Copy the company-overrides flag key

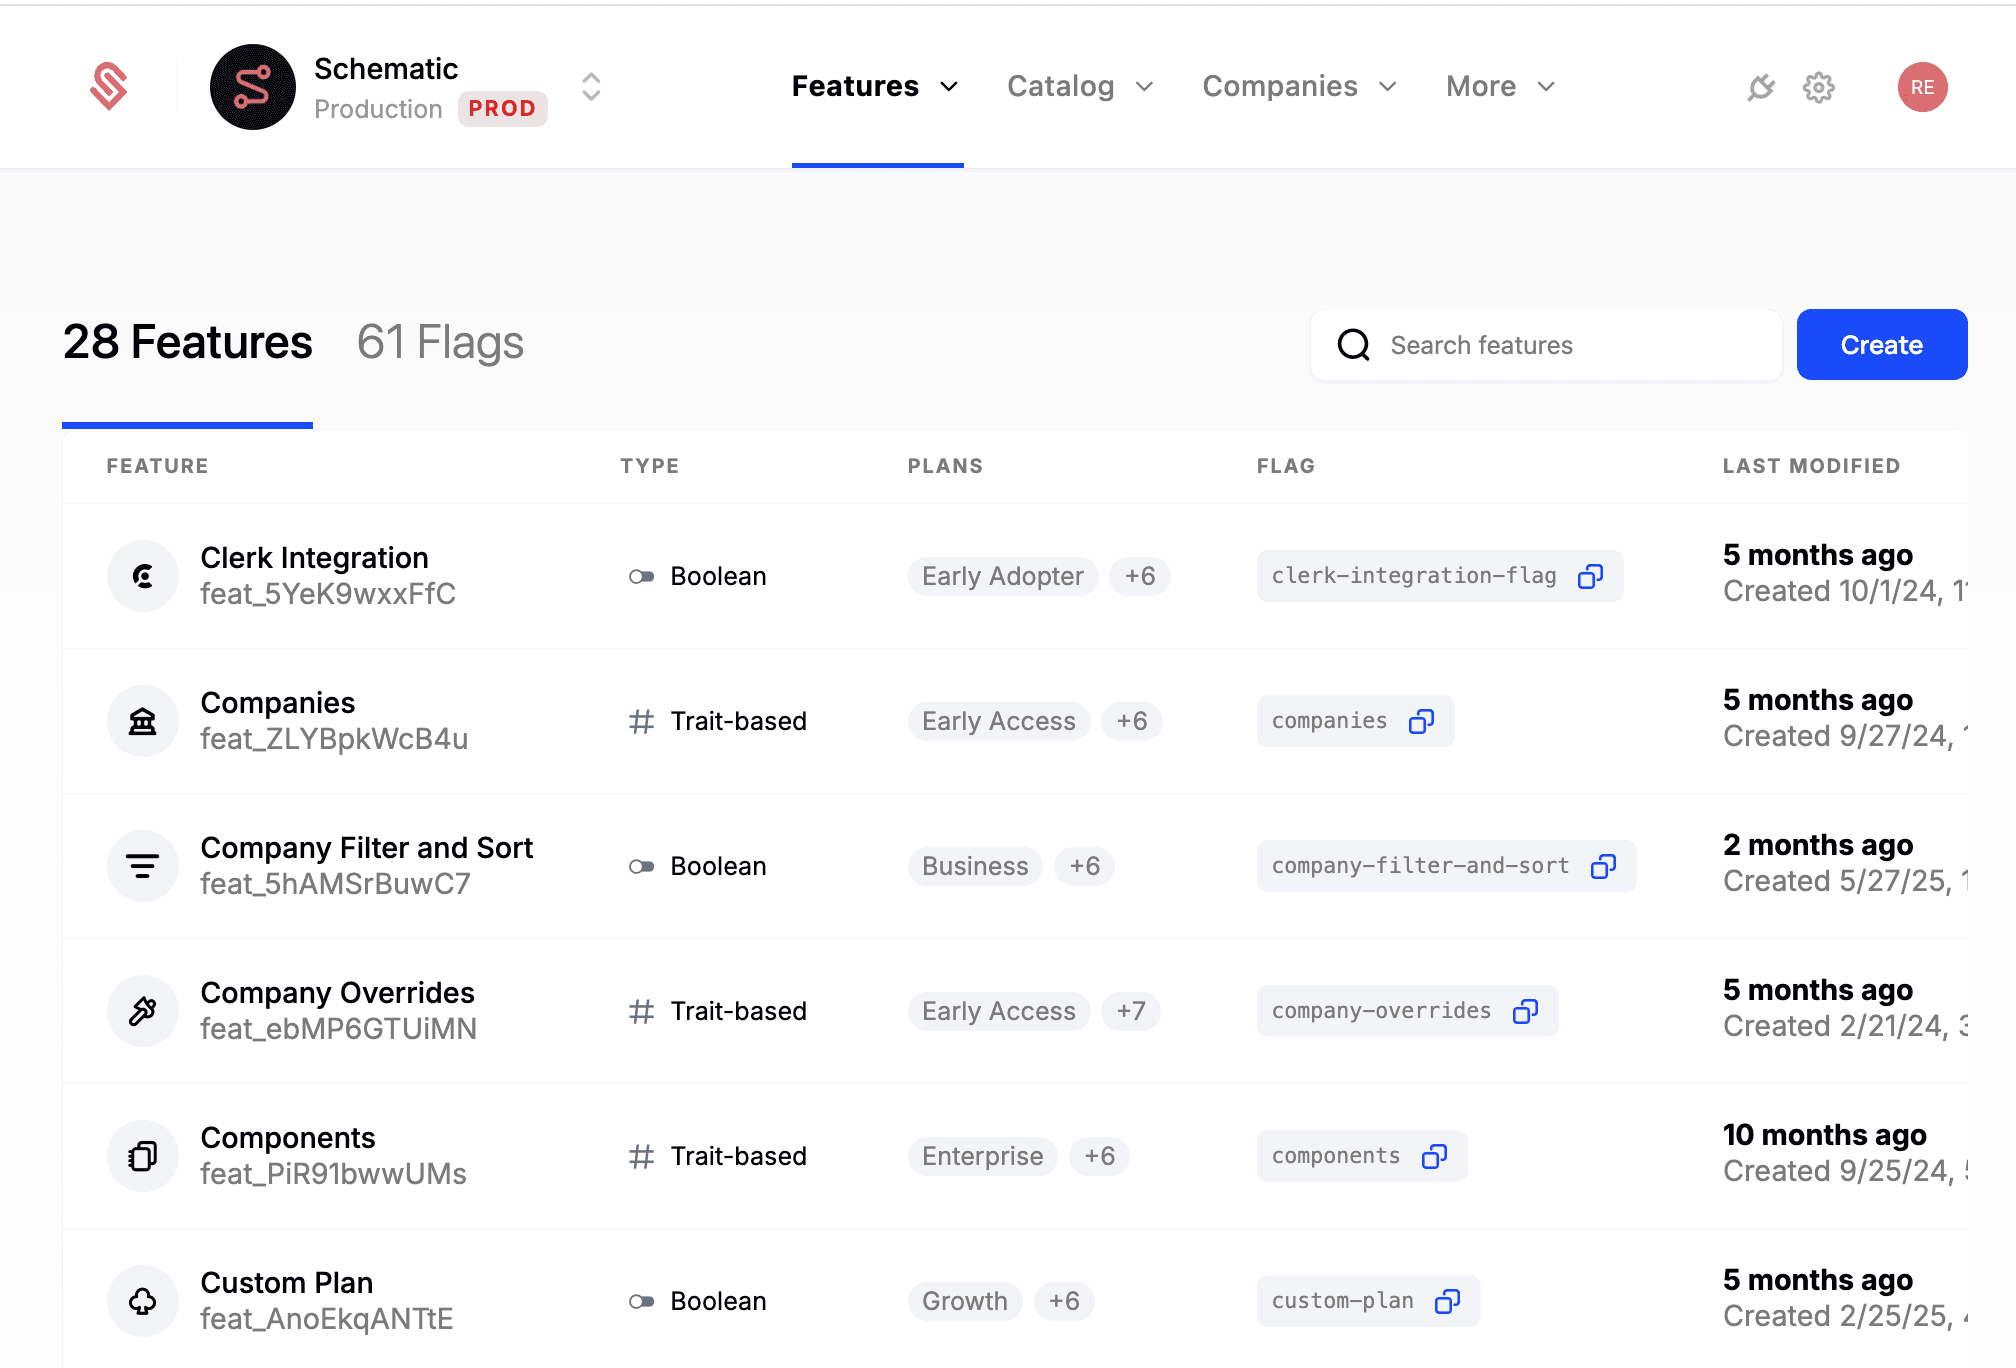point(1525,1011)
